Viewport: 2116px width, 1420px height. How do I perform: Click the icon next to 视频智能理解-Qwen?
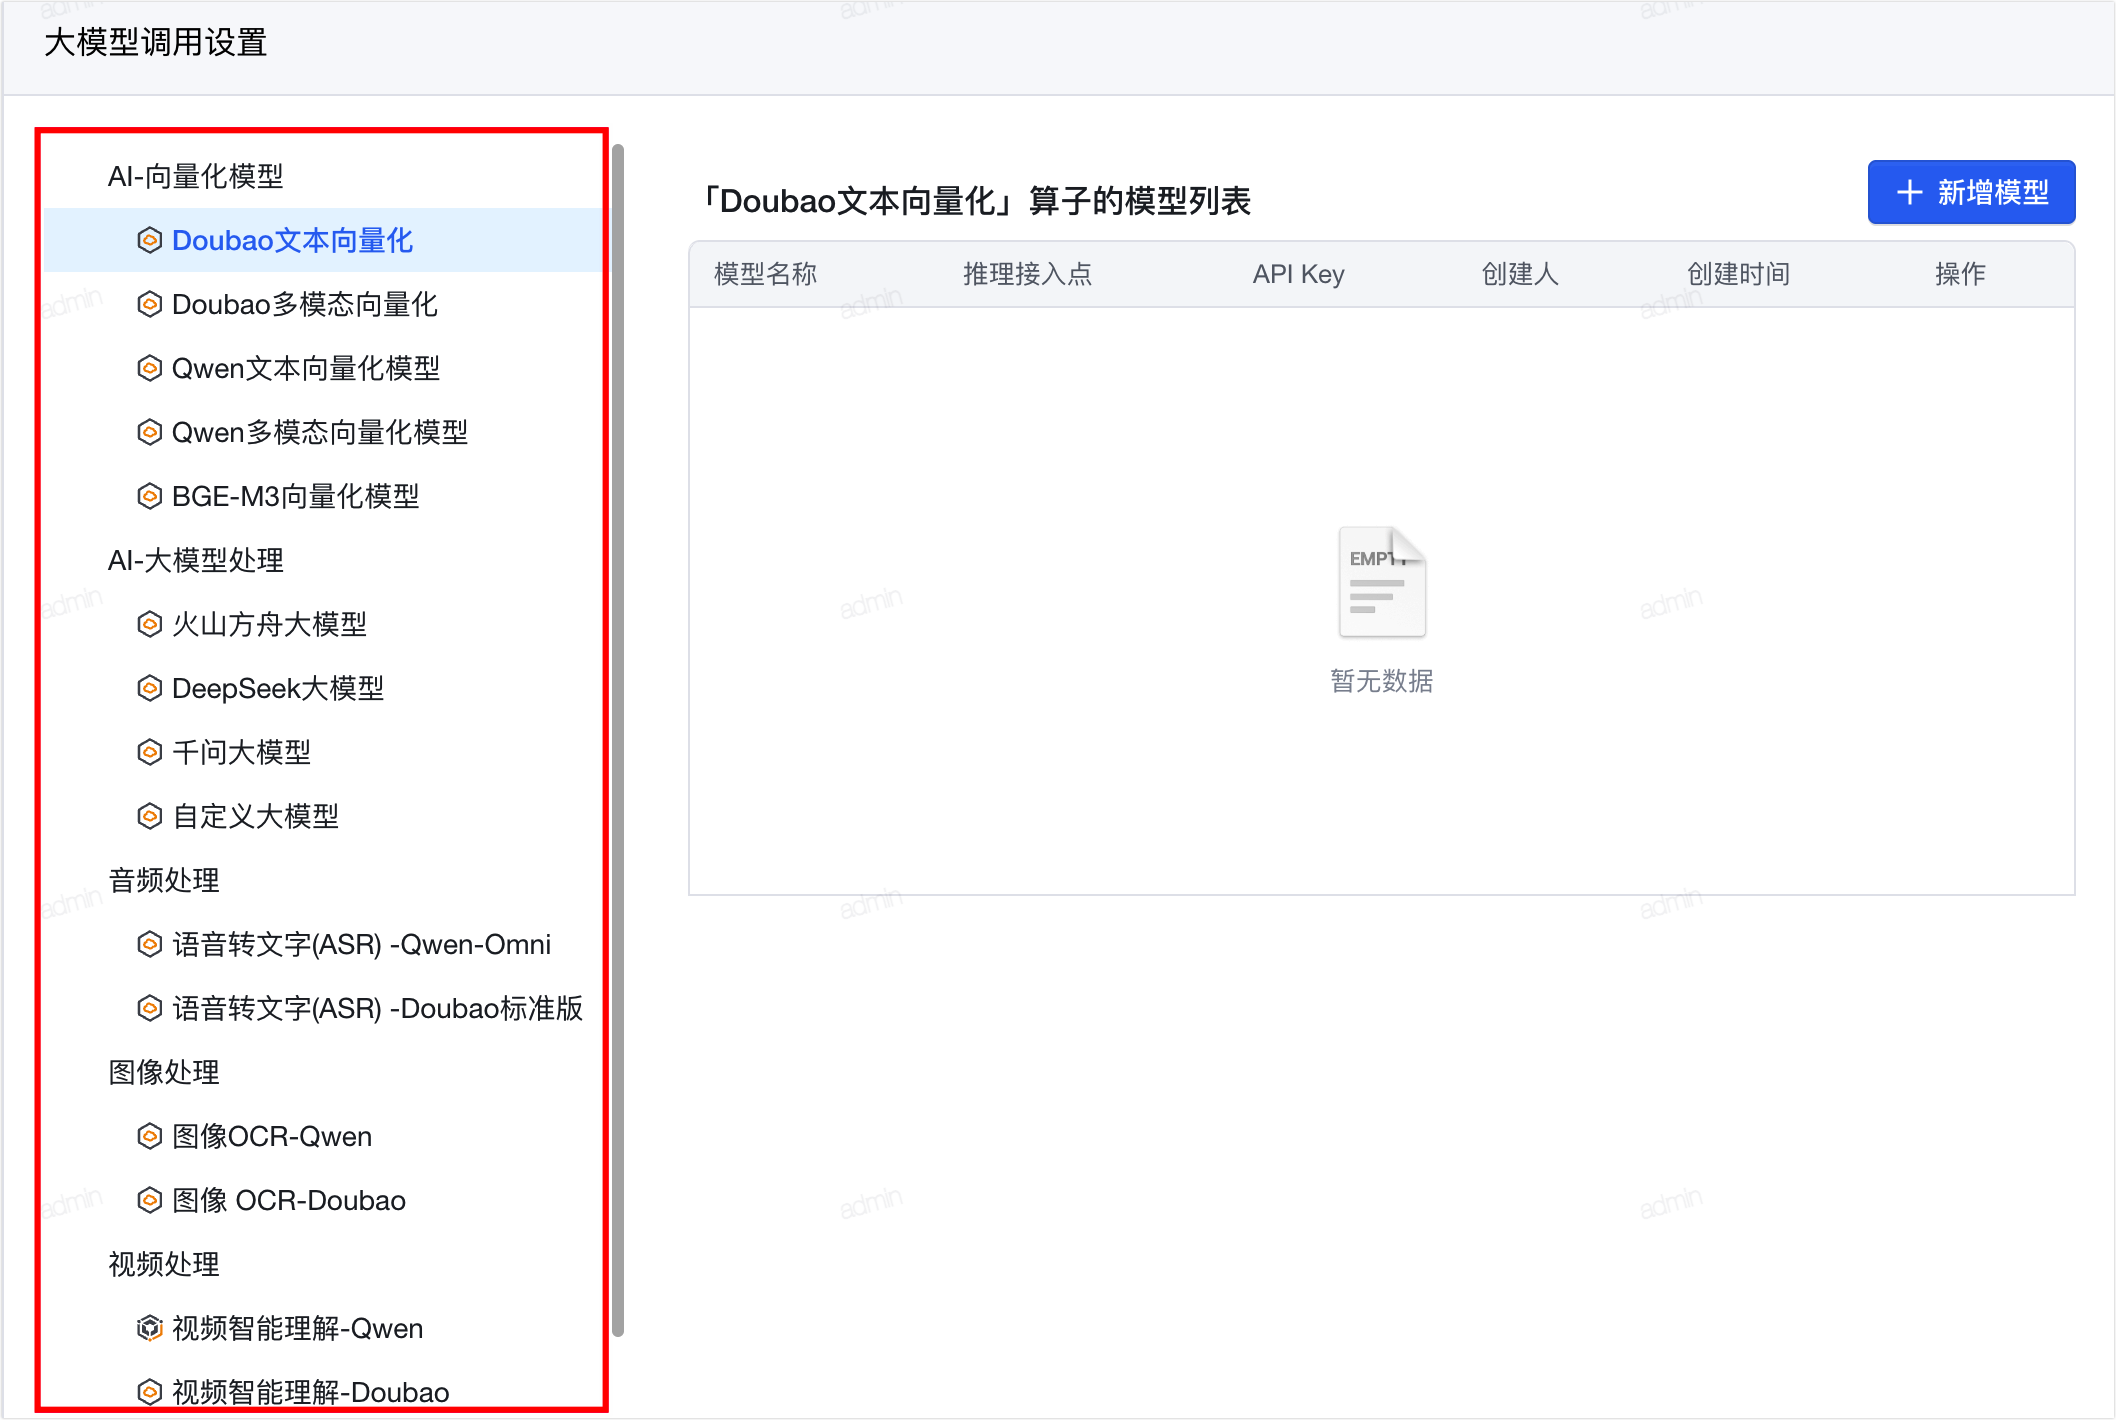click(149, 1328)
